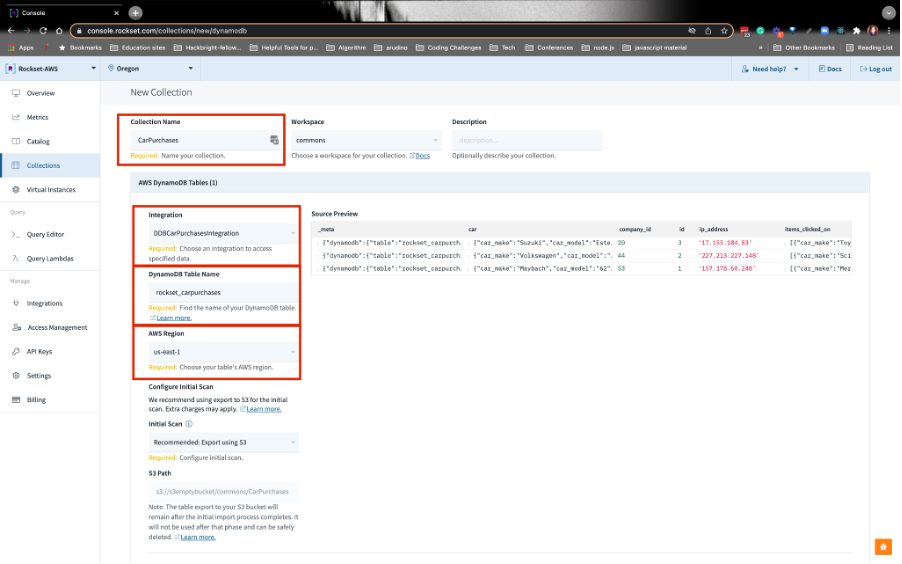Click Learn more under S3 Path note
Screen dimensions: 902x564
[x=198, y=538]
